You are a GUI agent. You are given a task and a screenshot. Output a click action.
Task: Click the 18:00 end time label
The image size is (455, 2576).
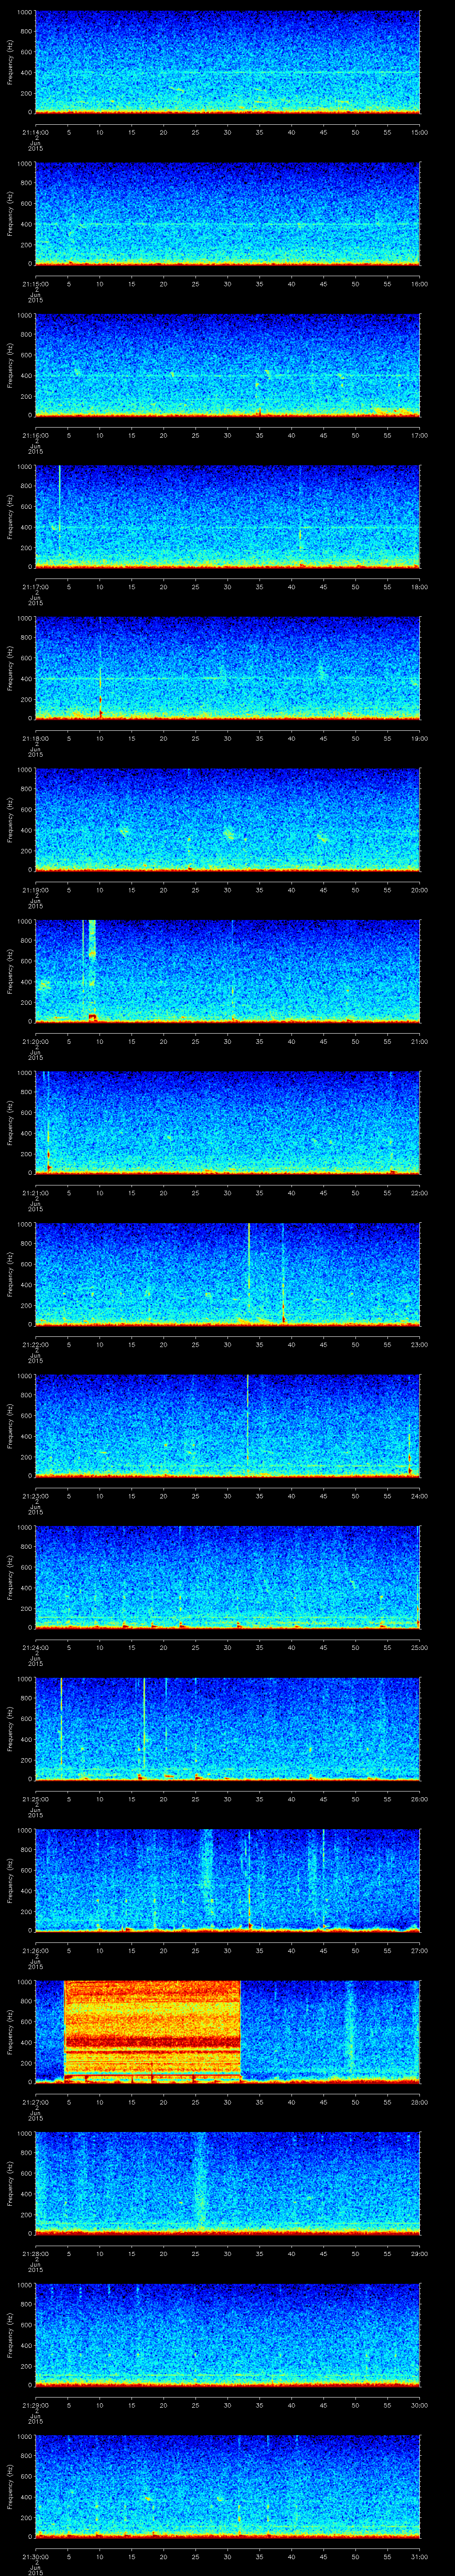click(x=419, y=587)
